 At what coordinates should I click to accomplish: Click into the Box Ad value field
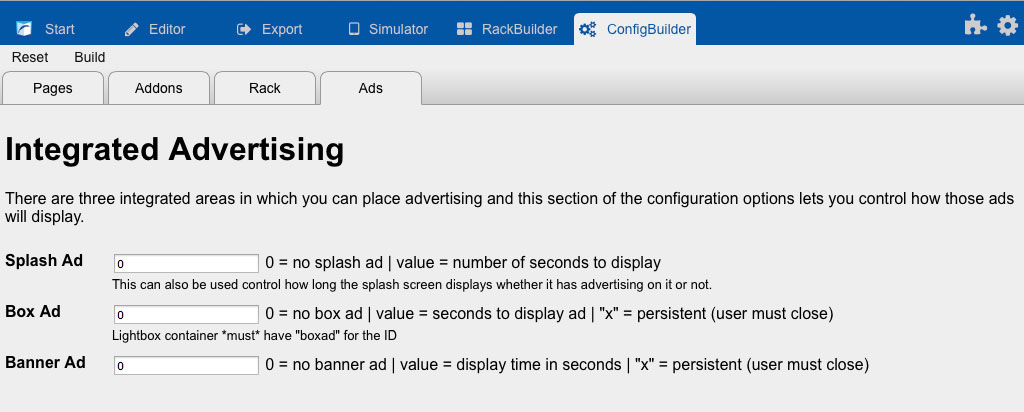(187, 314)
